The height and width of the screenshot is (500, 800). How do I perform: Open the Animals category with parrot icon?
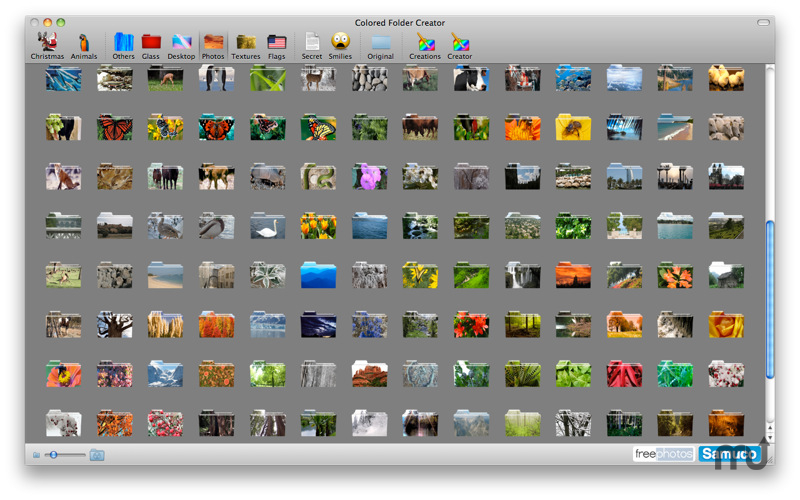click(x=84, y=46)
